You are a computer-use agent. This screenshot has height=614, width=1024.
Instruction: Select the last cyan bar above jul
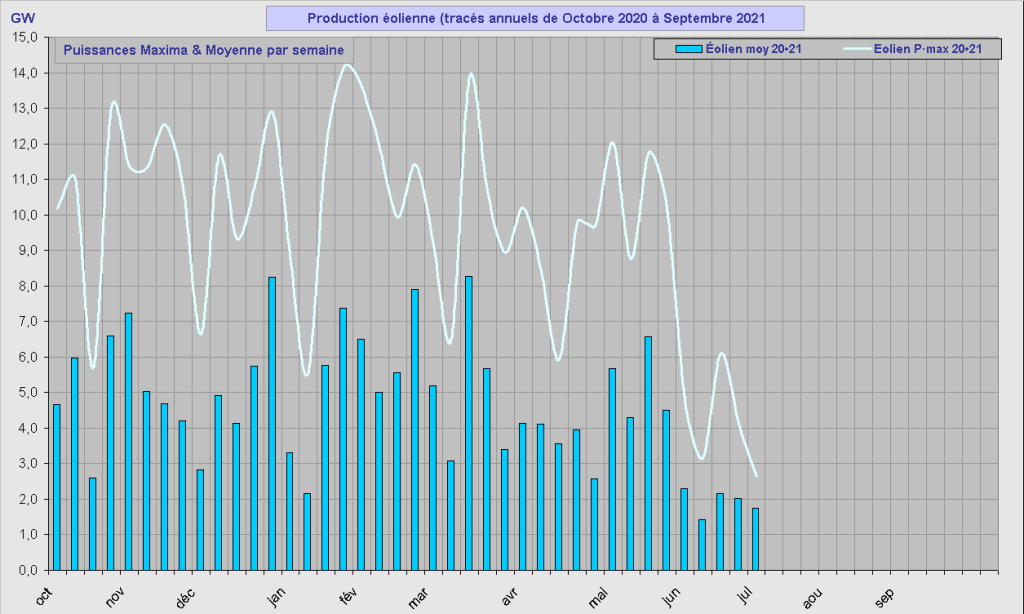pos(756,539)
